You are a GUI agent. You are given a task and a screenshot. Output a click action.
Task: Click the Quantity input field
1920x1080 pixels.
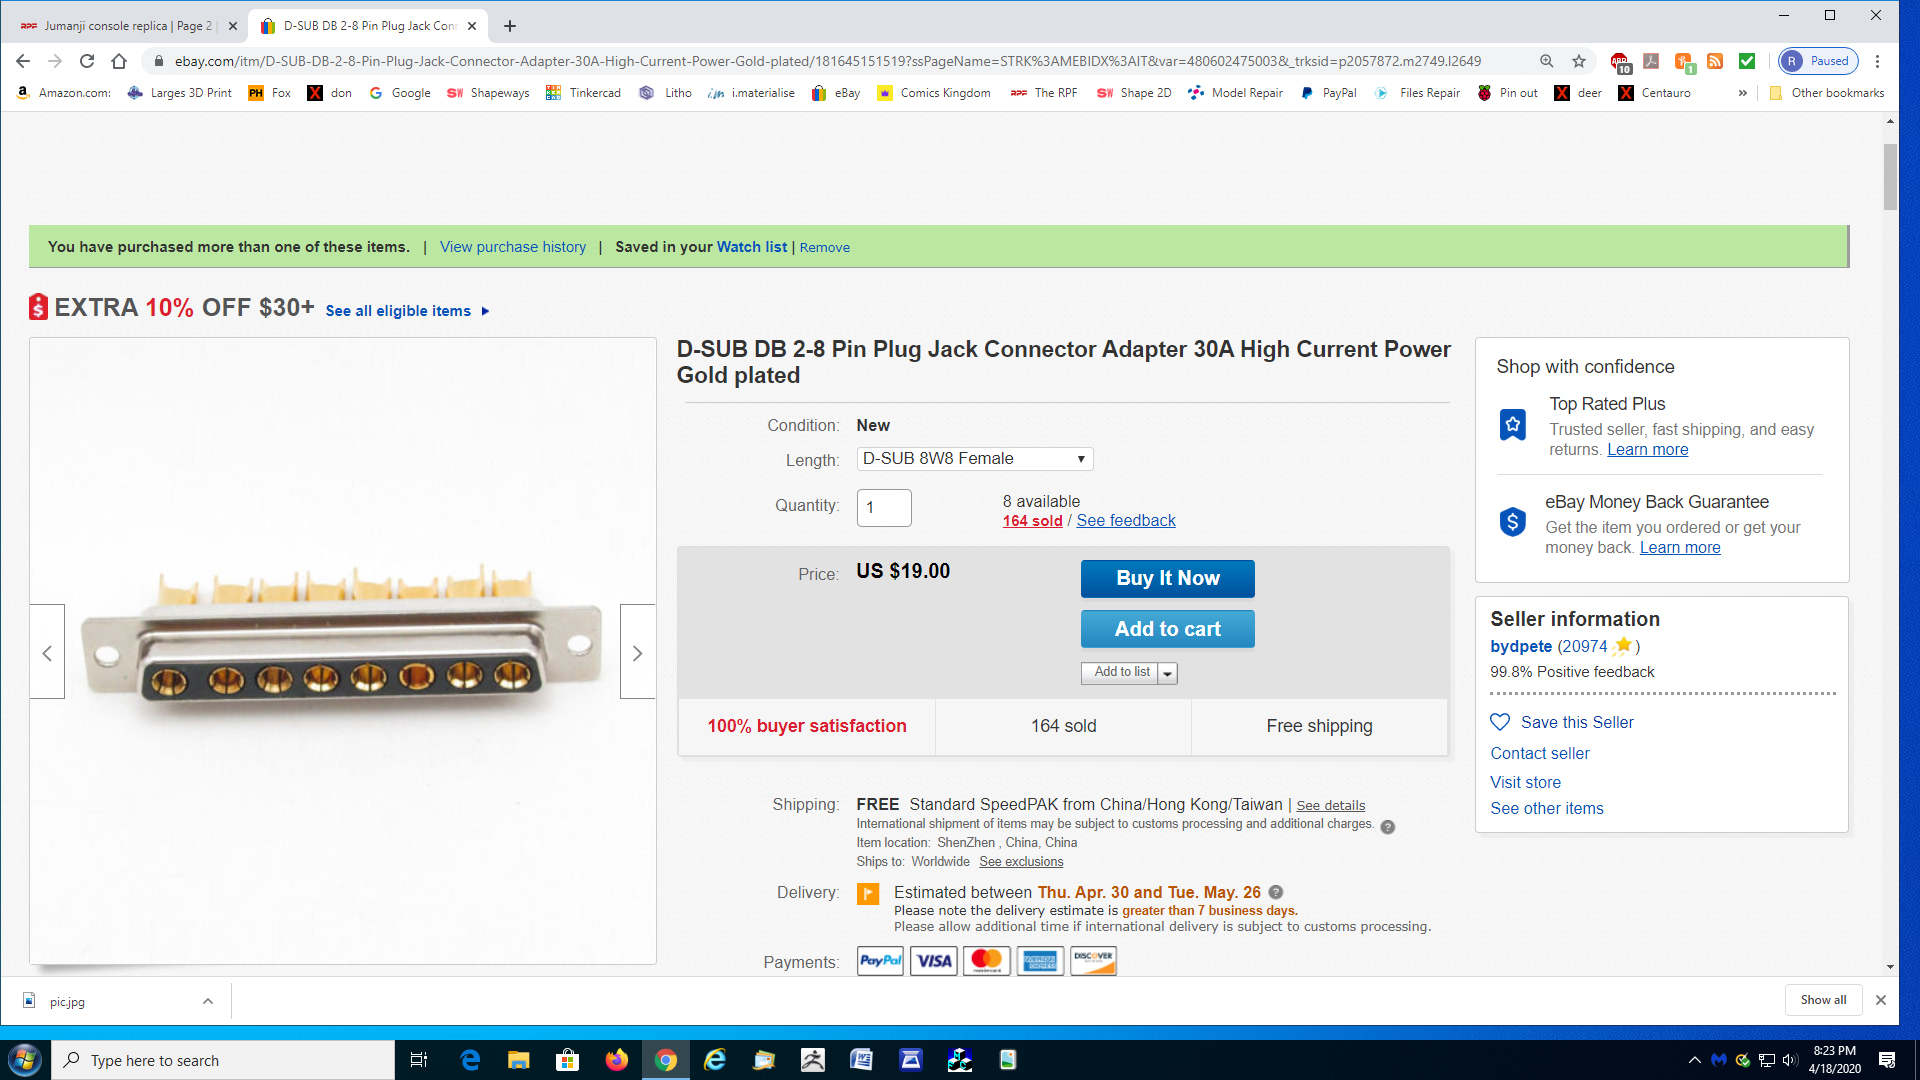pyautogui.click(x=884, y=507)
